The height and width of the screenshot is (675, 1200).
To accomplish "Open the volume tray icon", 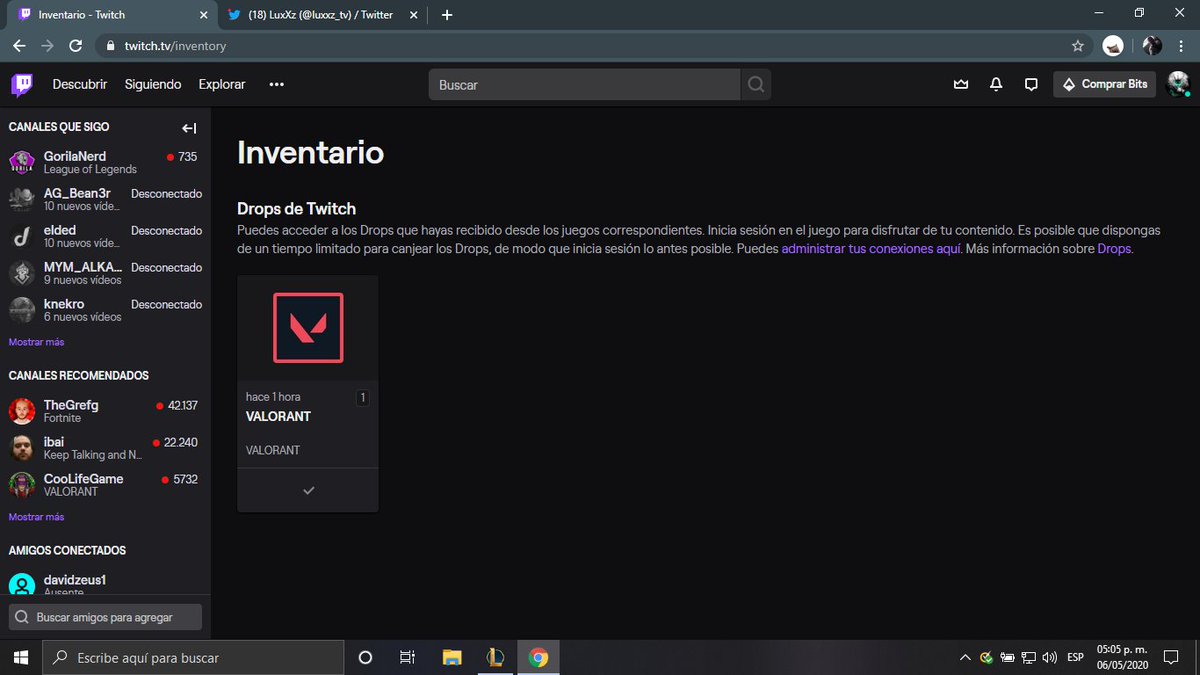I will point(1049,657).
